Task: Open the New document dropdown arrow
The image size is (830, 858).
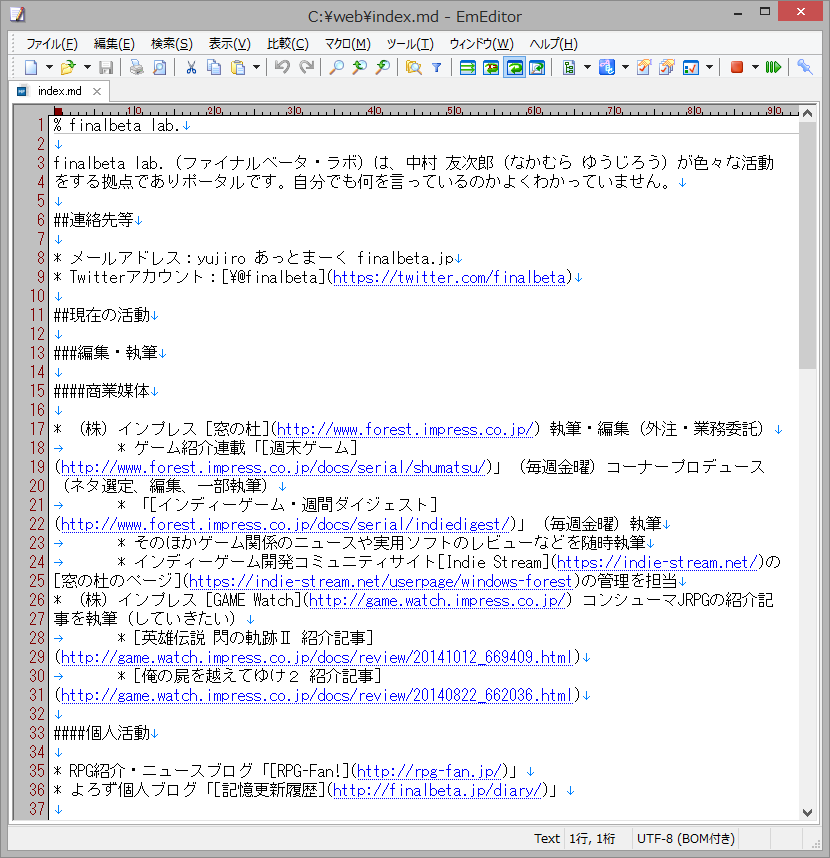Action: point(48,67)
